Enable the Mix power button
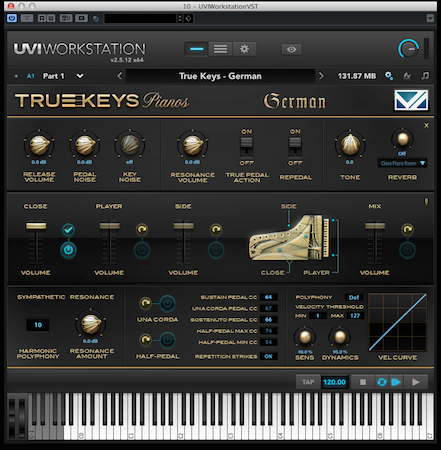This screenshot has width=441, height=450. click(x=407, y=250)
